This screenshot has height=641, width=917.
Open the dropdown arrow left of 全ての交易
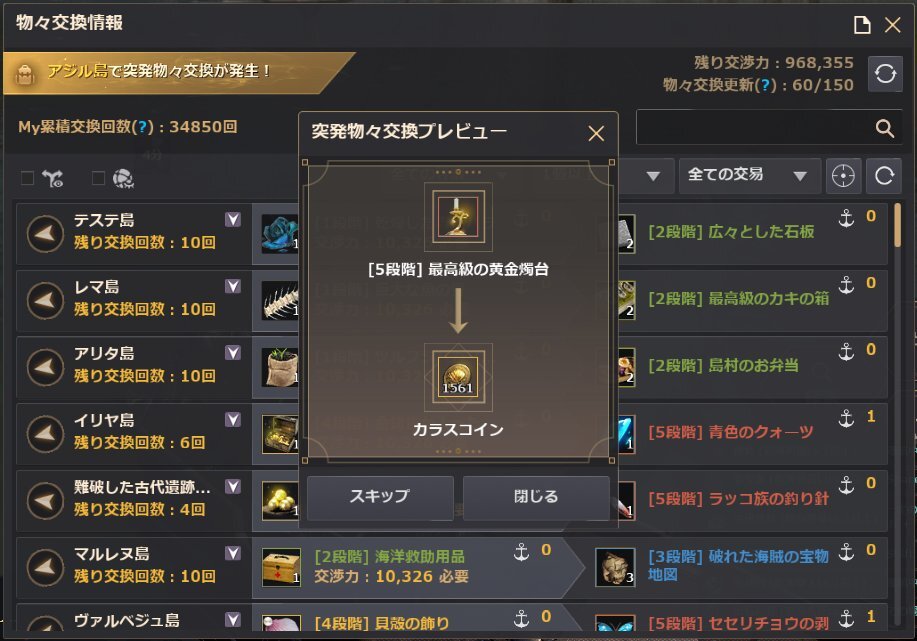653,175
